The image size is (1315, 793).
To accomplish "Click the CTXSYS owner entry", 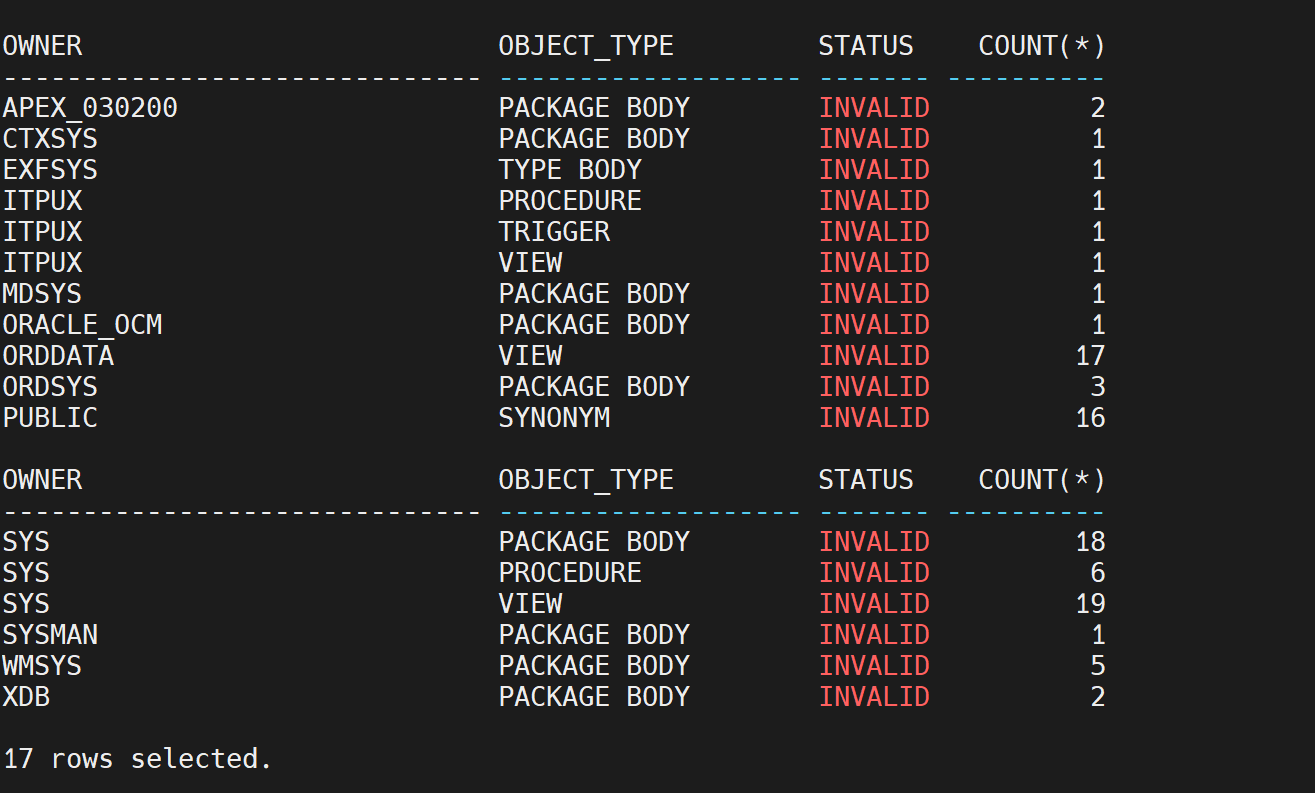I will [x=50, y=138].
